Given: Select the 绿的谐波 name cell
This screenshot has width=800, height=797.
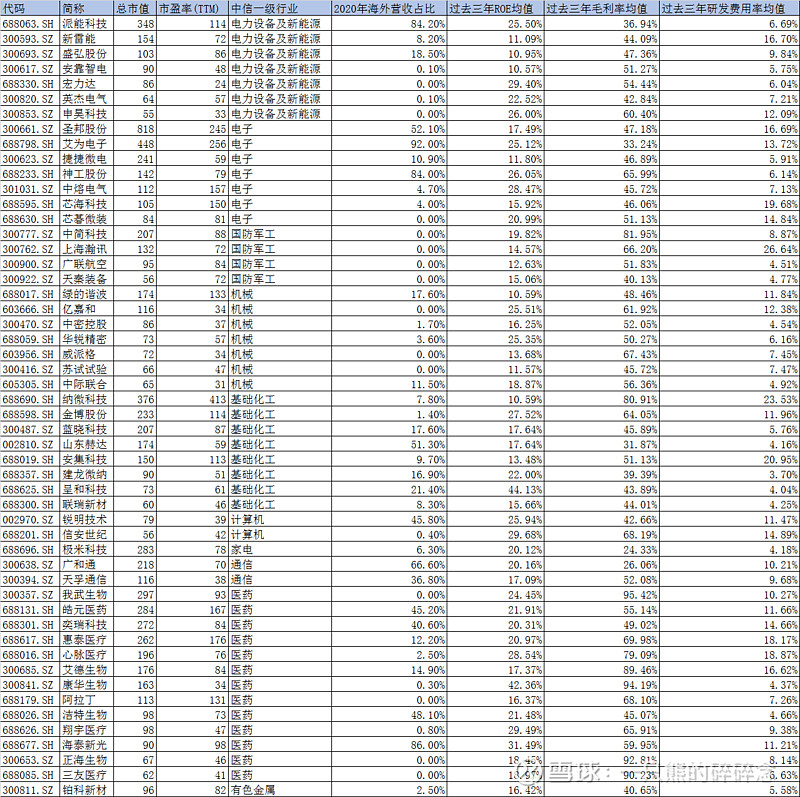Looking at the screenshot, I should tap(85, 294).
